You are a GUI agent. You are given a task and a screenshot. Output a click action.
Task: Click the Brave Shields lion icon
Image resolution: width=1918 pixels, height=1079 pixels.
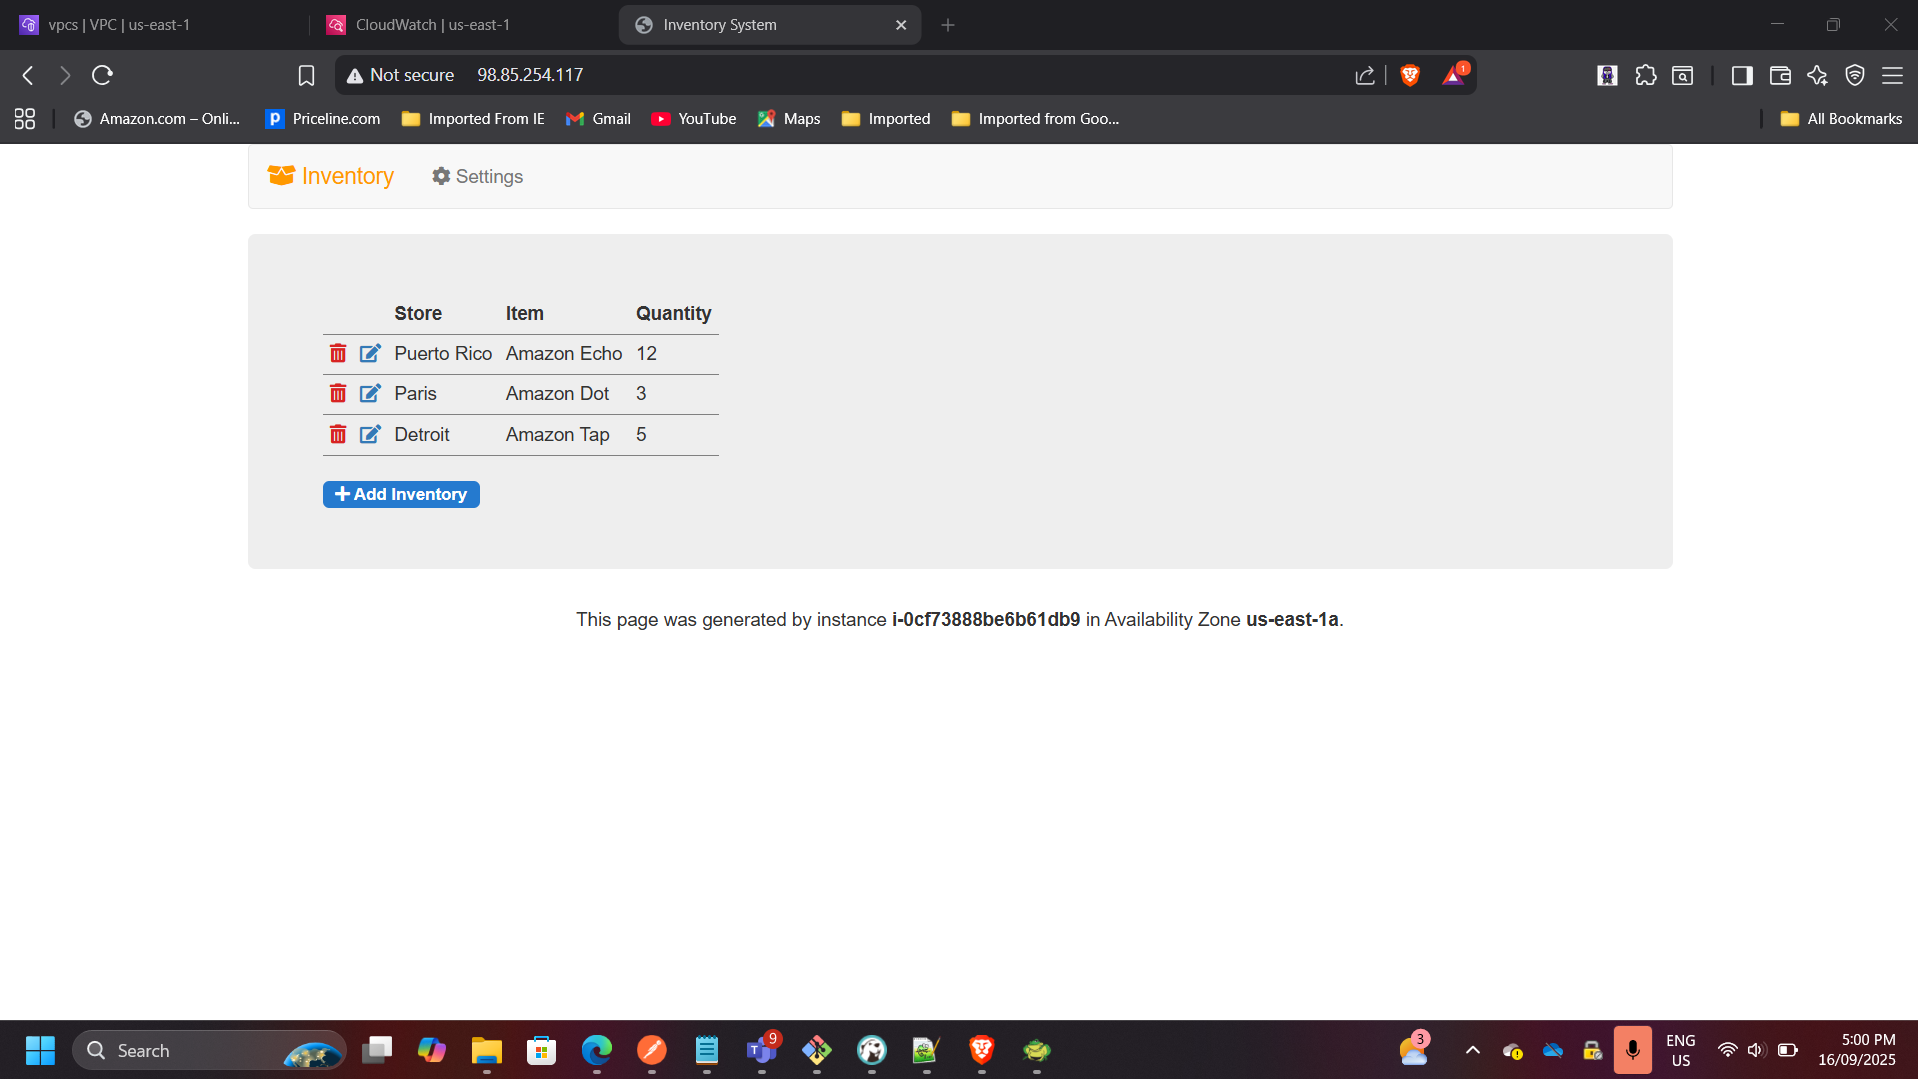1410,75
